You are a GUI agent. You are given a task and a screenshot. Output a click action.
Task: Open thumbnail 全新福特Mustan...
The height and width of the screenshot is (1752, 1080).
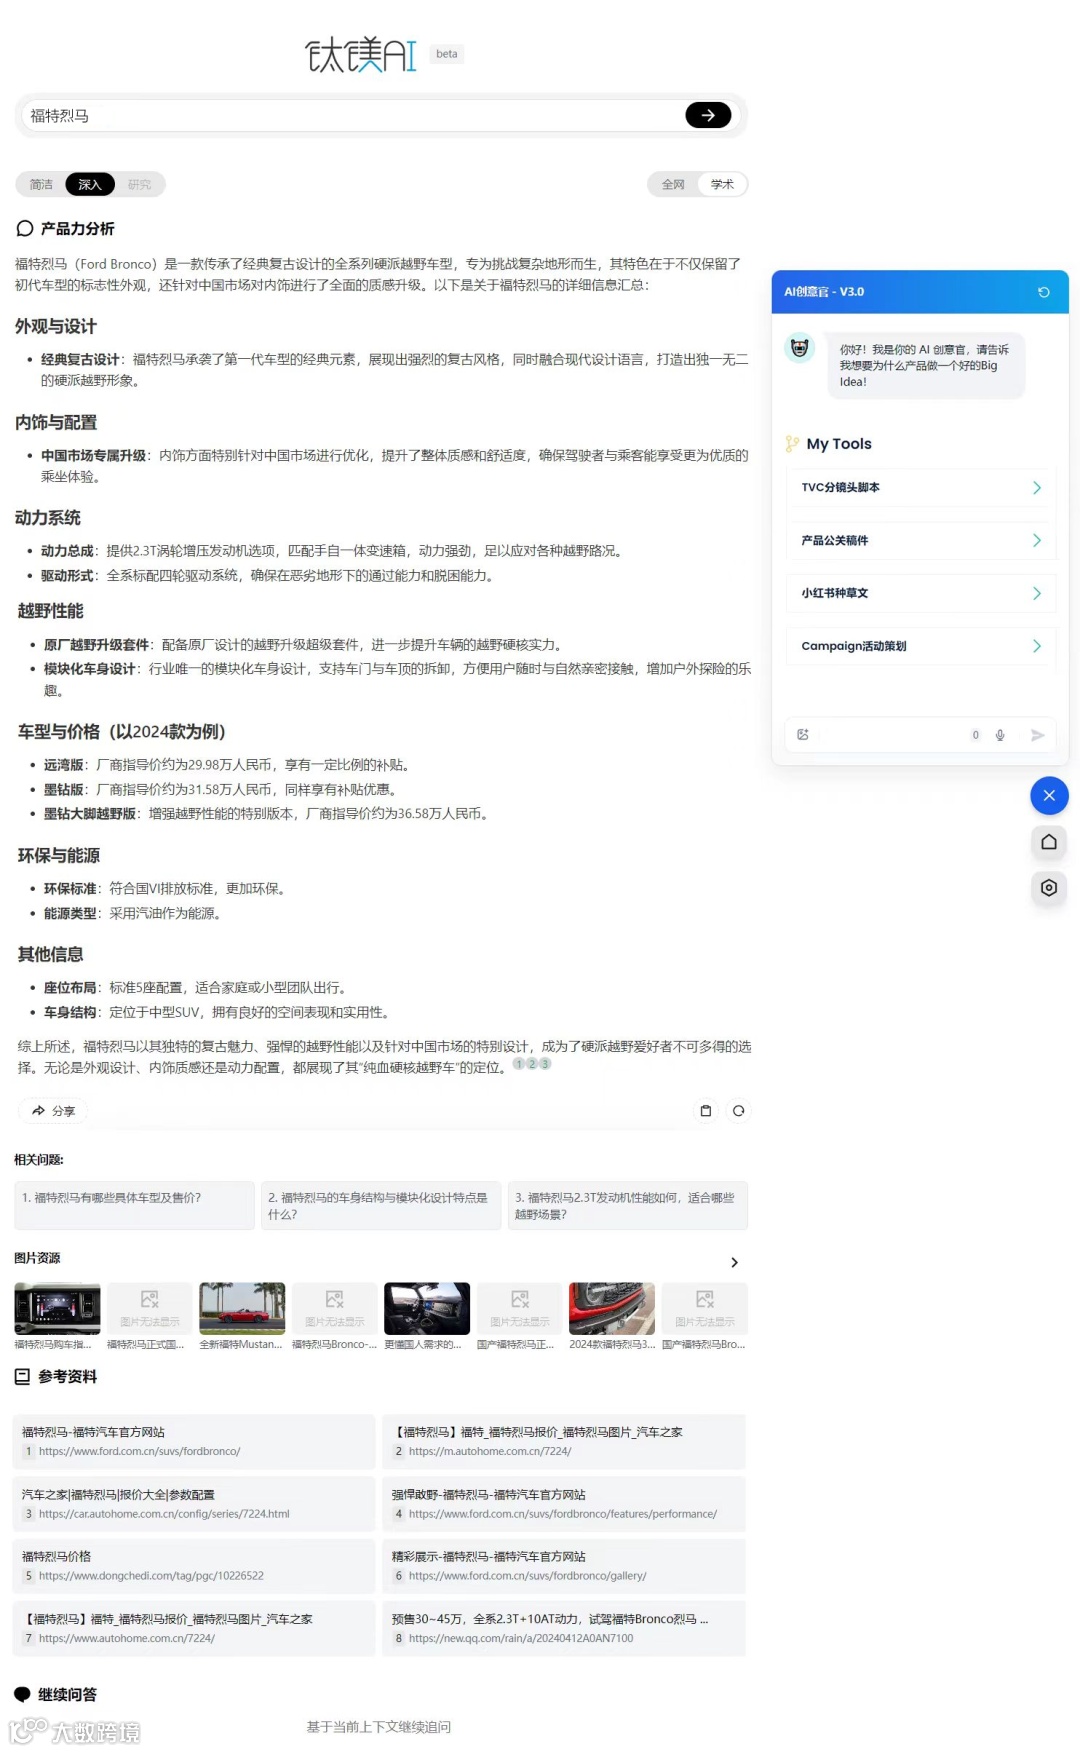pos(242,1309)
